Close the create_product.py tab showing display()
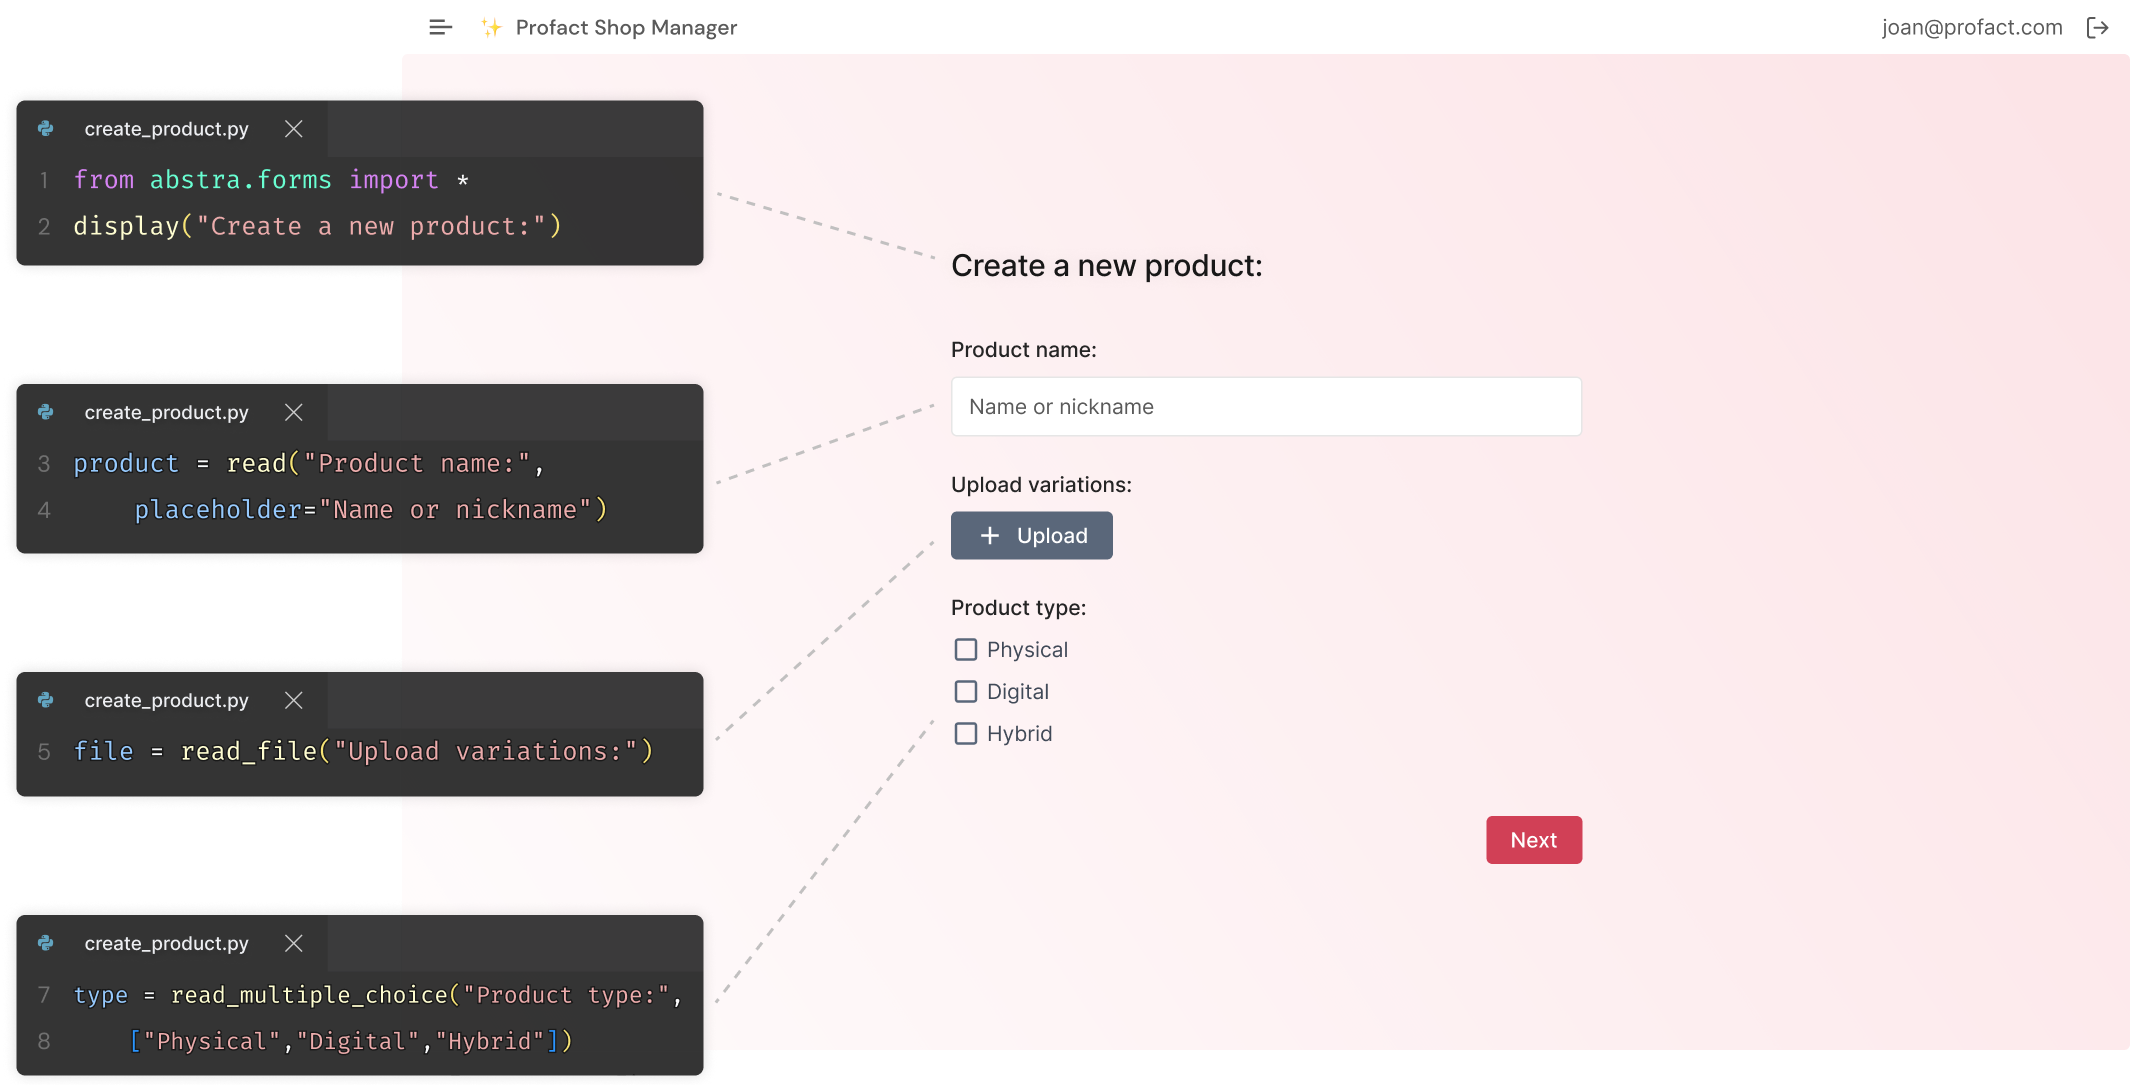This screenshot has height=1085, width=2156. [x=293, y=129]
